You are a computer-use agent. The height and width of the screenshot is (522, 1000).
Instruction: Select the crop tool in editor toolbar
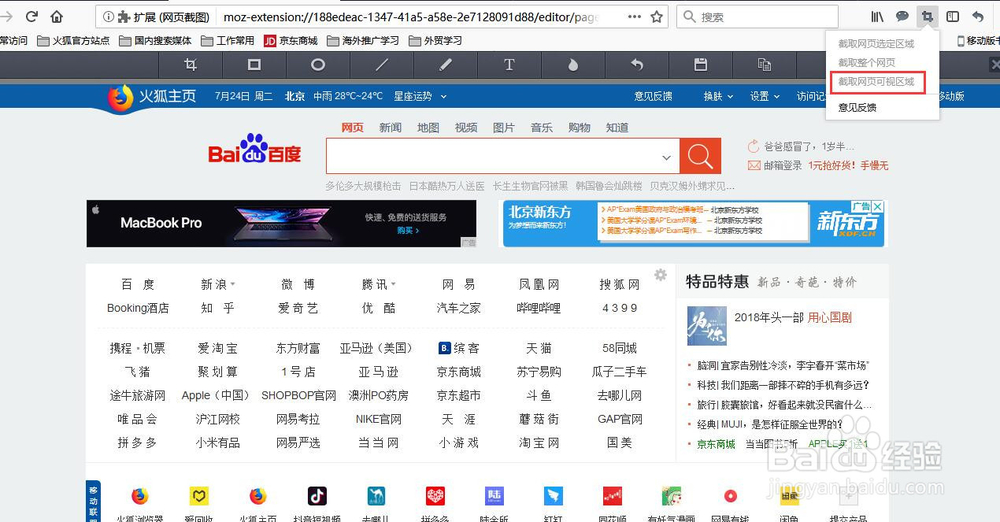point(190,64)
